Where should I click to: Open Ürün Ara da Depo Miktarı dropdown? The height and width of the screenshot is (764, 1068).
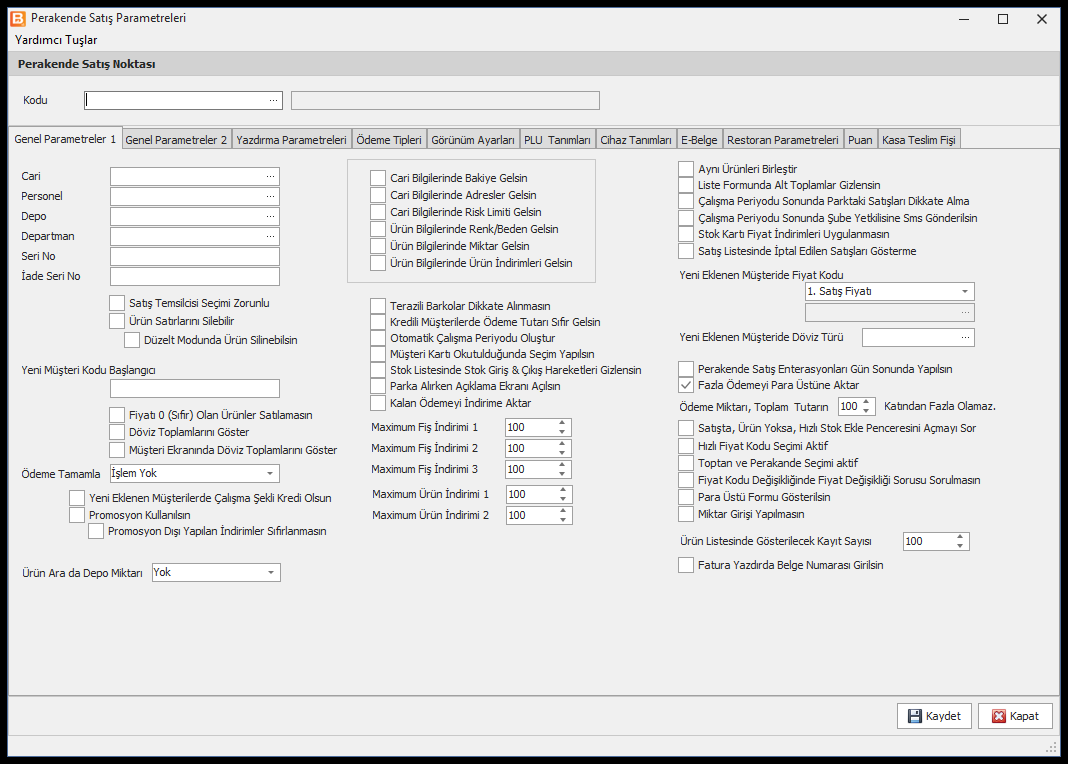(x=271, y=573)
